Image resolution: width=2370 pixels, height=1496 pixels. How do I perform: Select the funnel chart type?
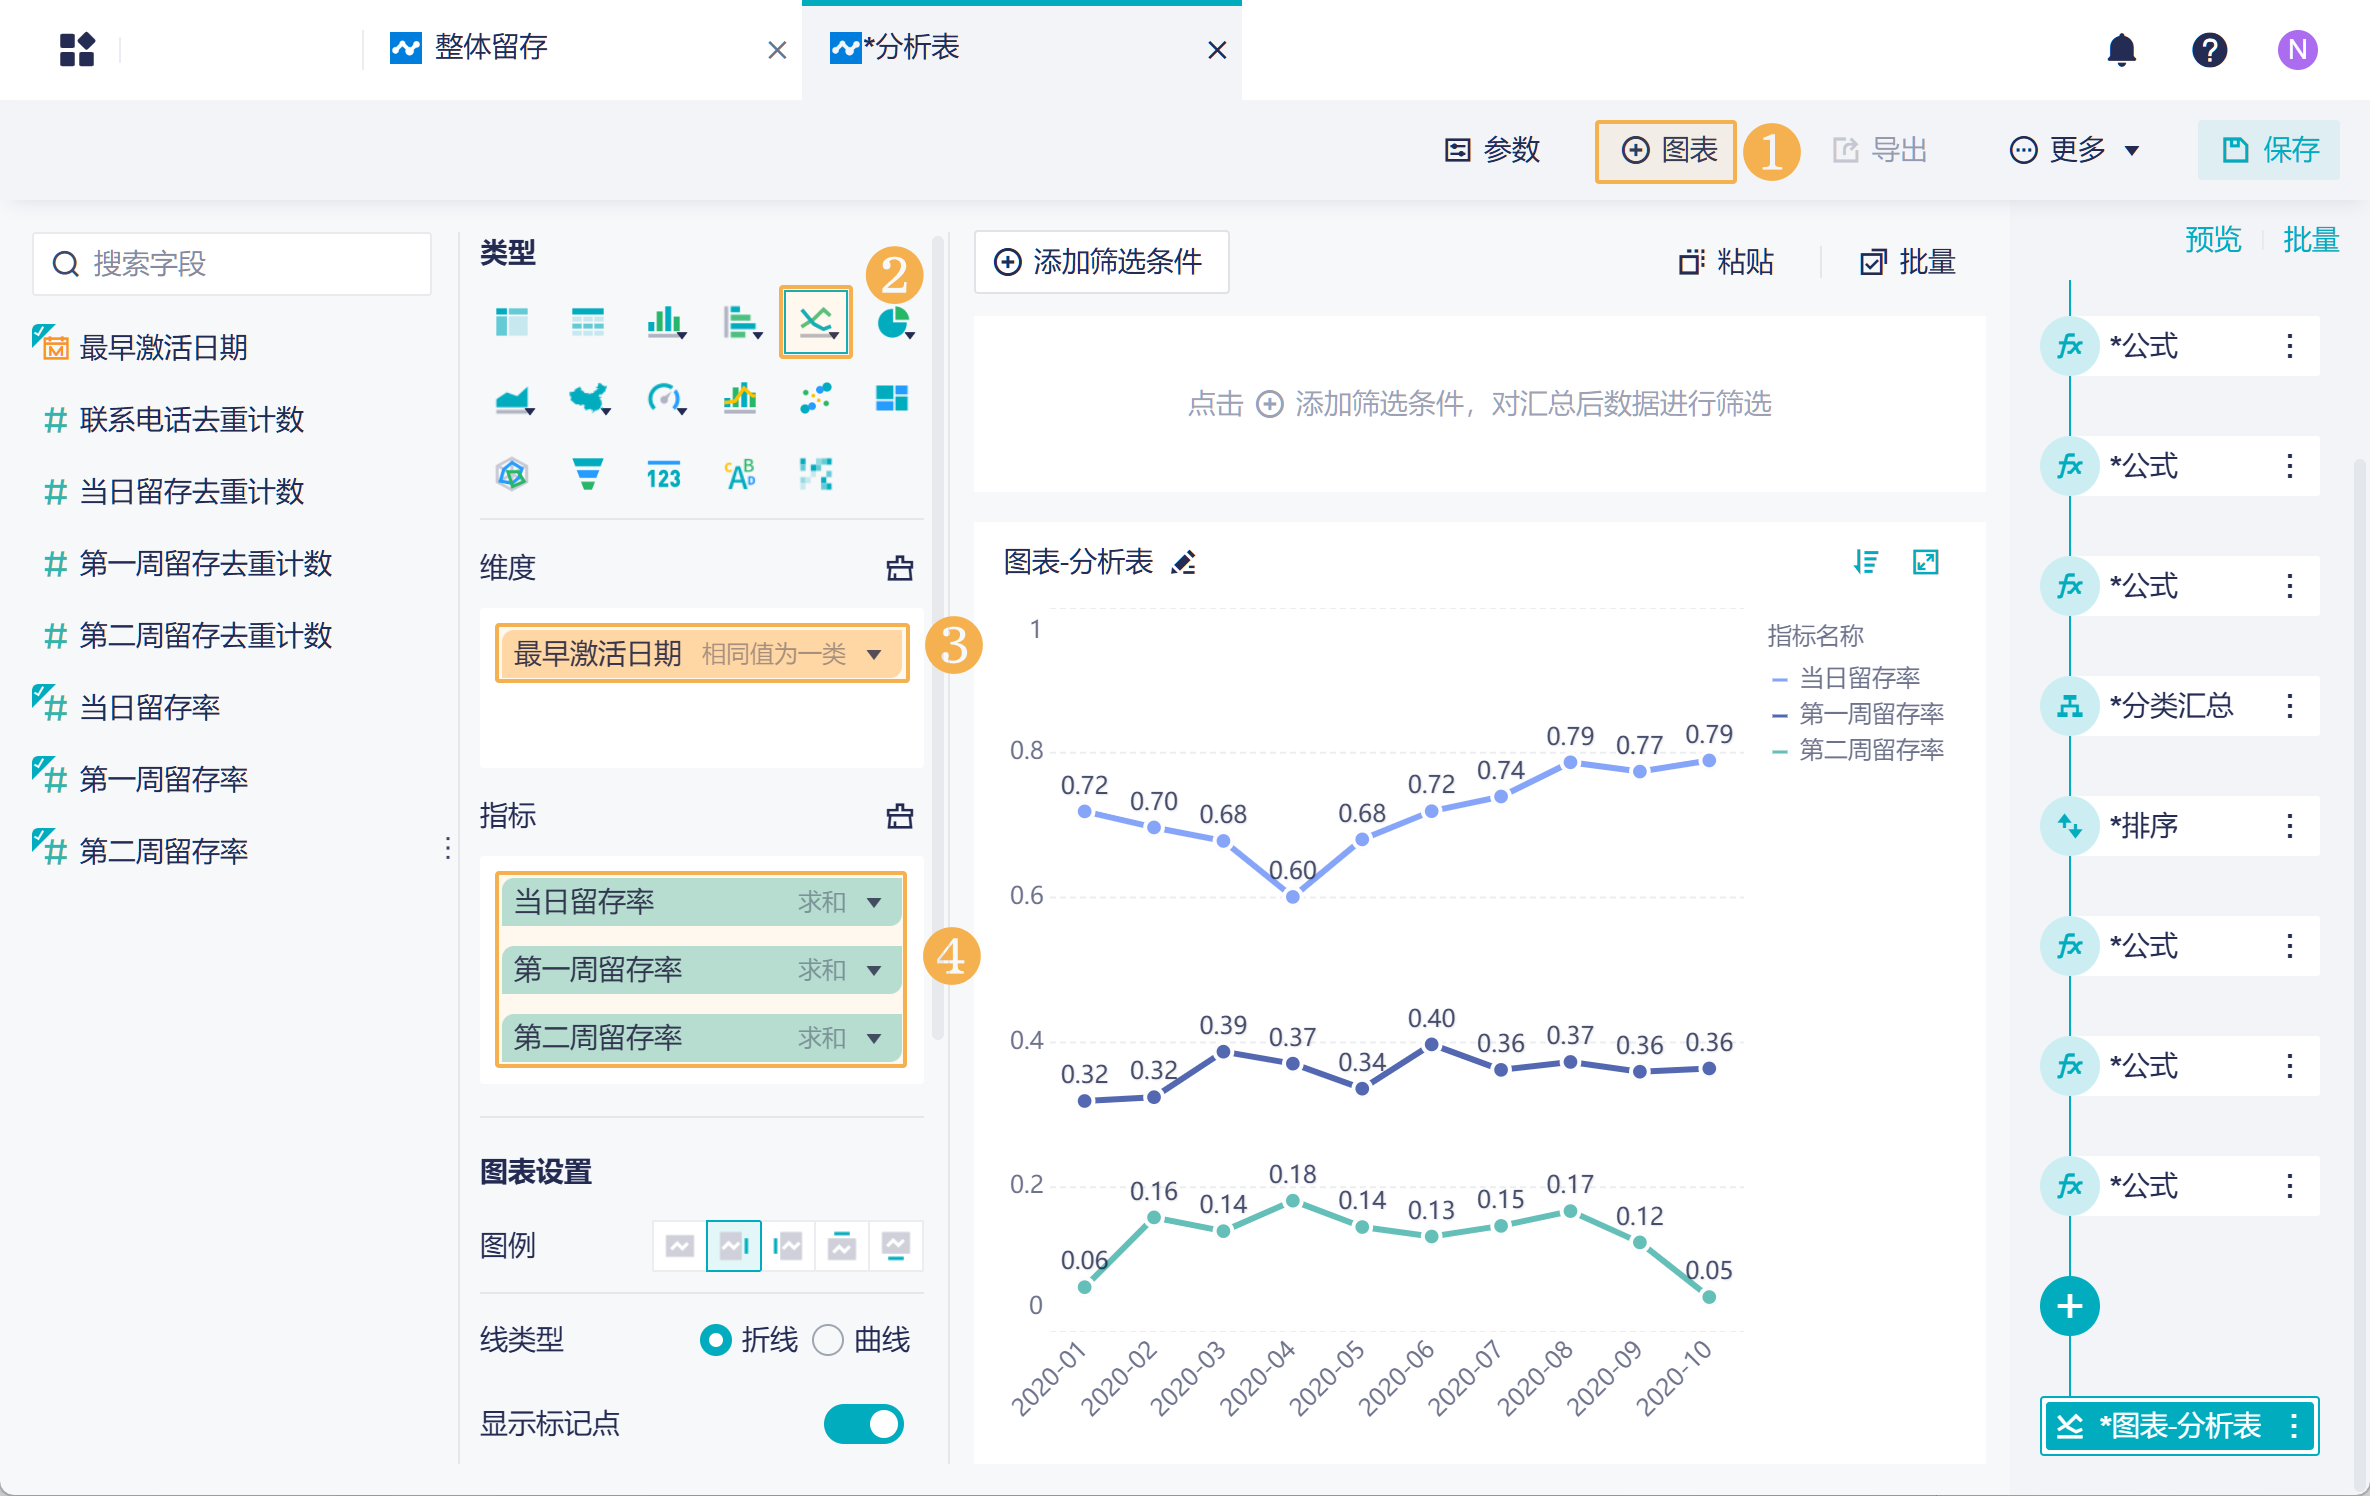588,474
